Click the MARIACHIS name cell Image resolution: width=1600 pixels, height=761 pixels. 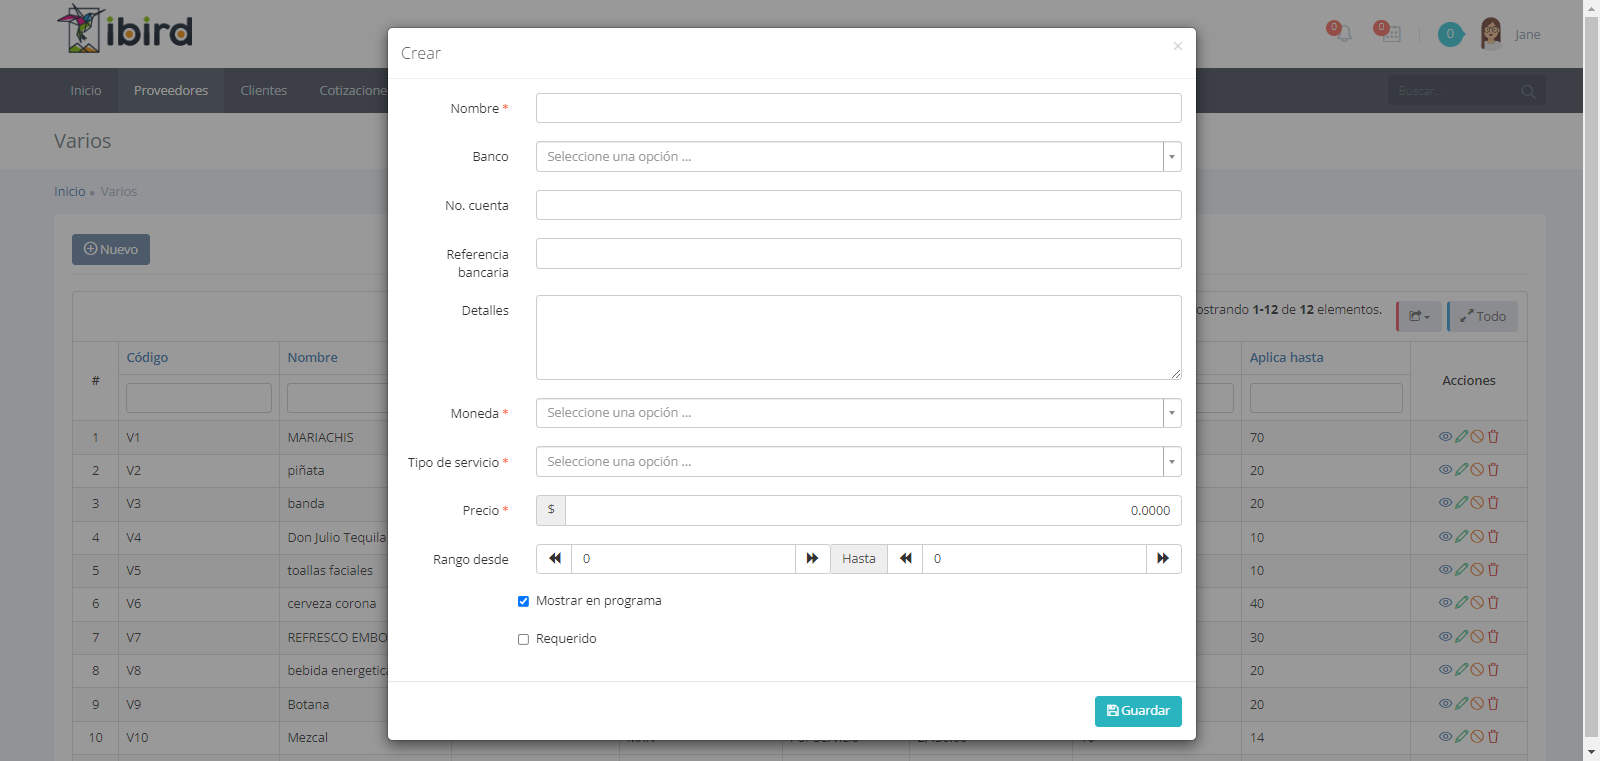(x=321, y=438)
